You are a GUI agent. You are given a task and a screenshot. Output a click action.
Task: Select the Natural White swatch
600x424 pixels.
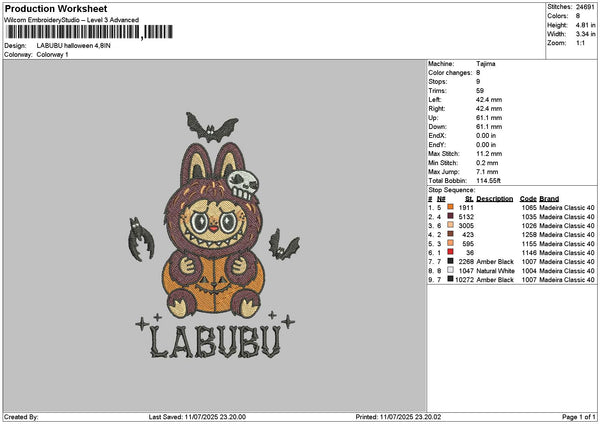(x=450, y=270)
